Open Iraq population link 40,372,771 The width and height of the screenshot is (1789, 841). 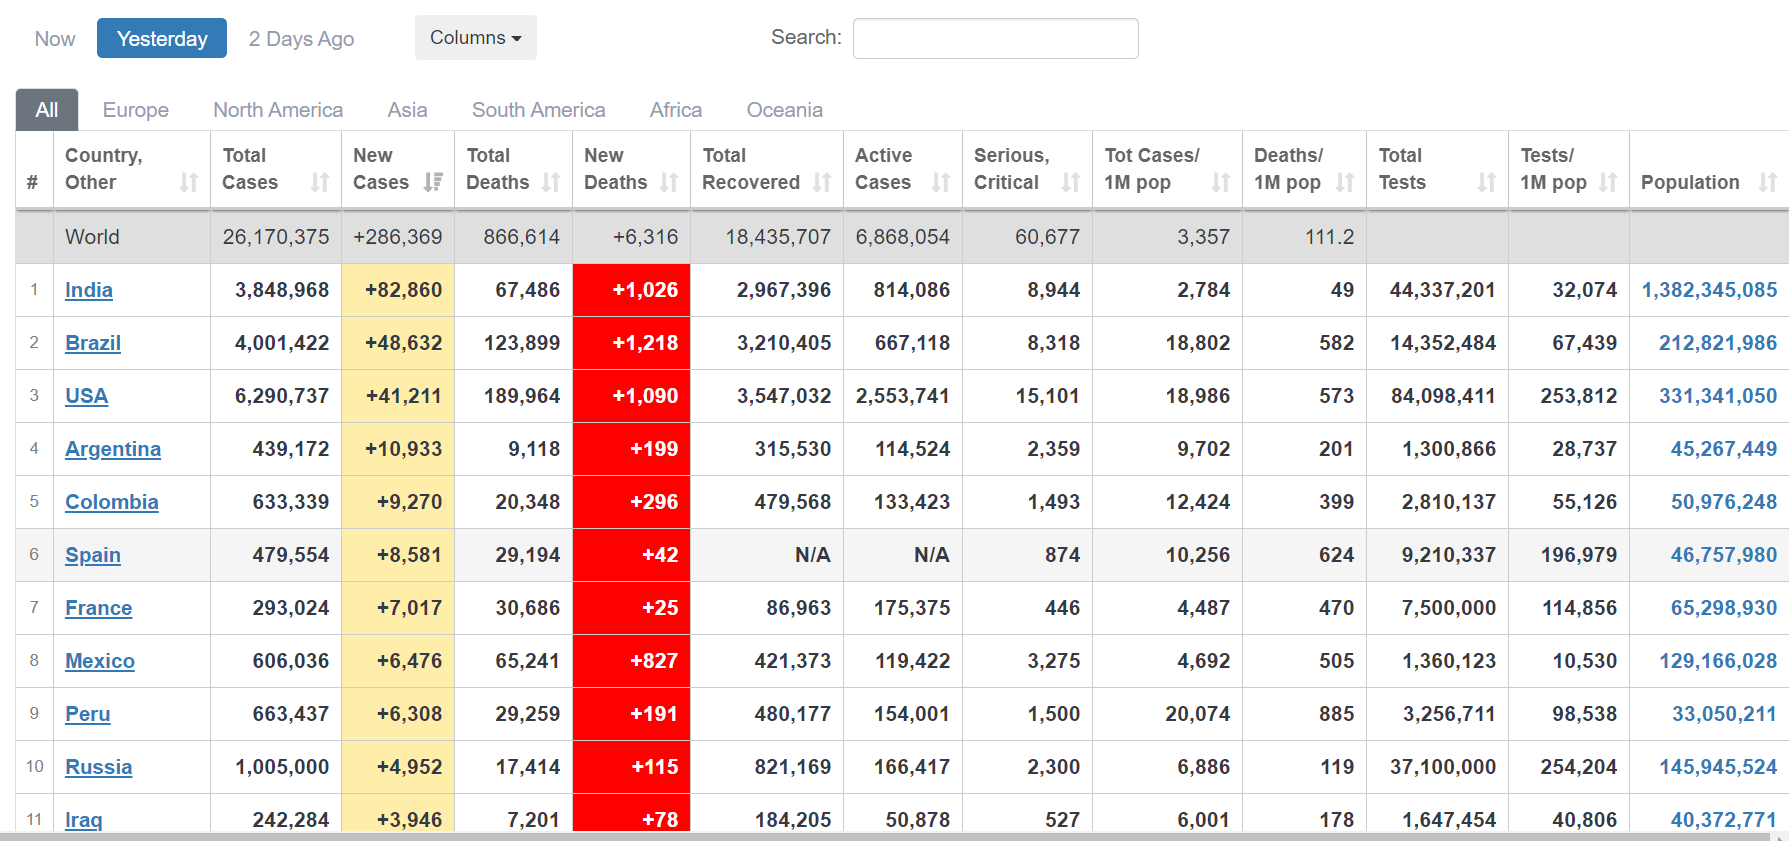(1724, 820)
